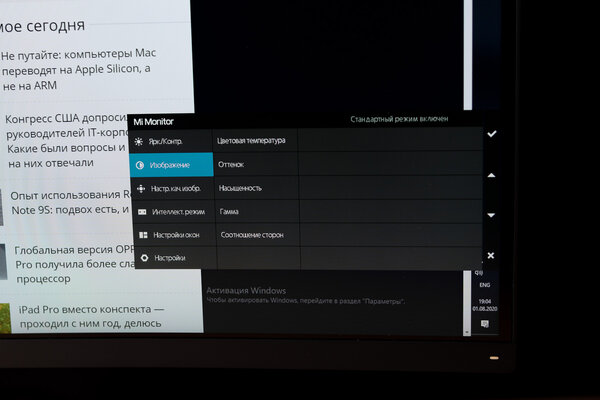Choose the Цветовая температура option
Screen dimensions: 600x400
pos(255,140)
